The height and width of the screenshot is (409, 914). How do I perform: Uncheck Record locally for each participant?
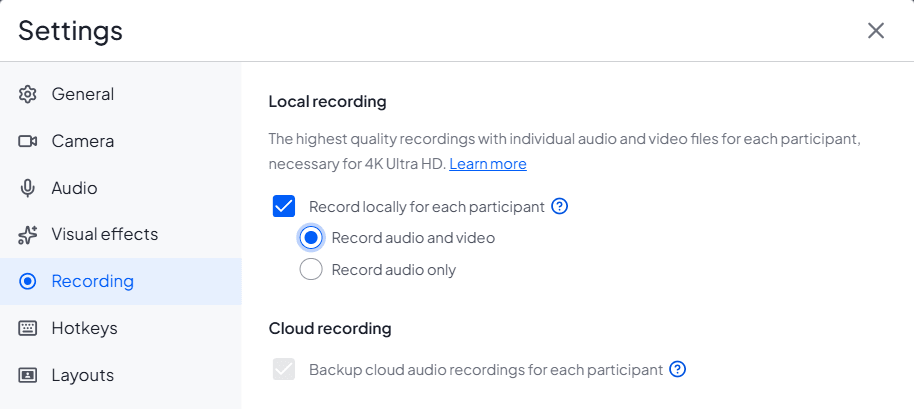tap(284, 206)
